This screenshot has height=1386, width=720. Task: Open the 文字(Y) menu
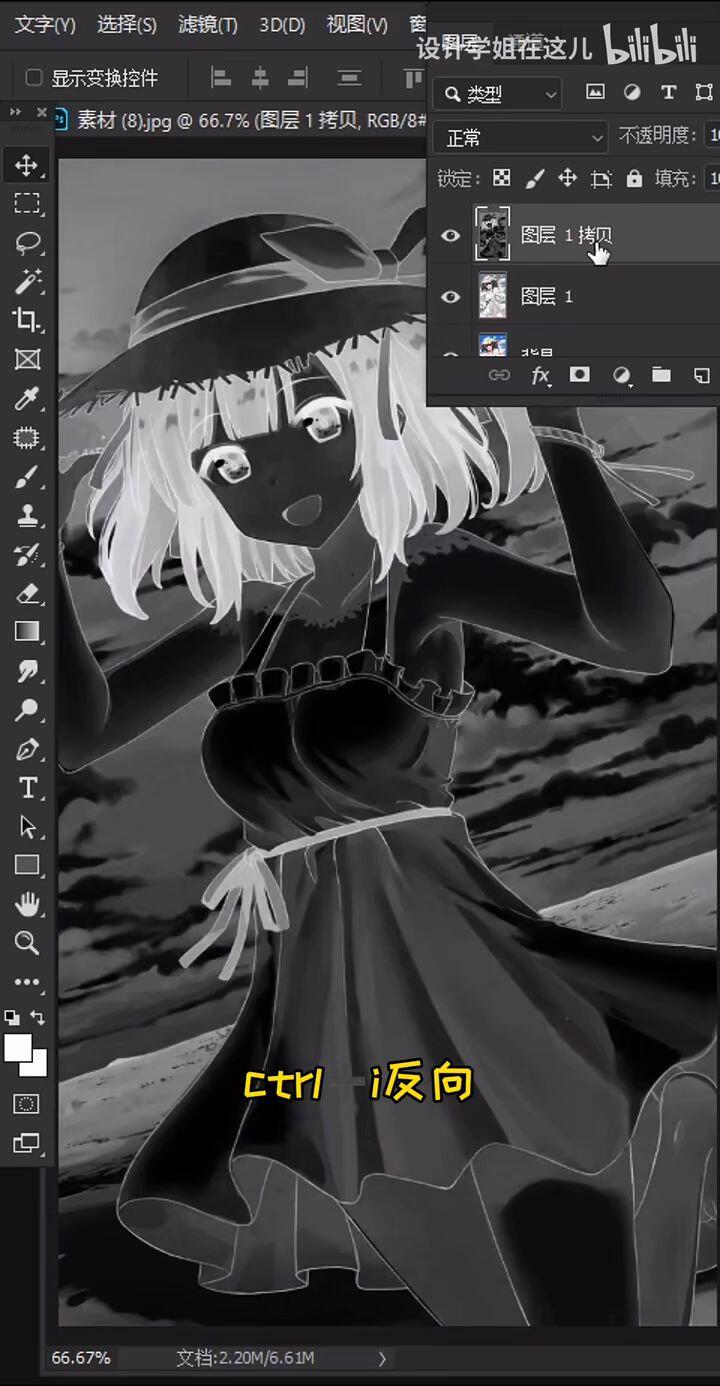point(45,25)
